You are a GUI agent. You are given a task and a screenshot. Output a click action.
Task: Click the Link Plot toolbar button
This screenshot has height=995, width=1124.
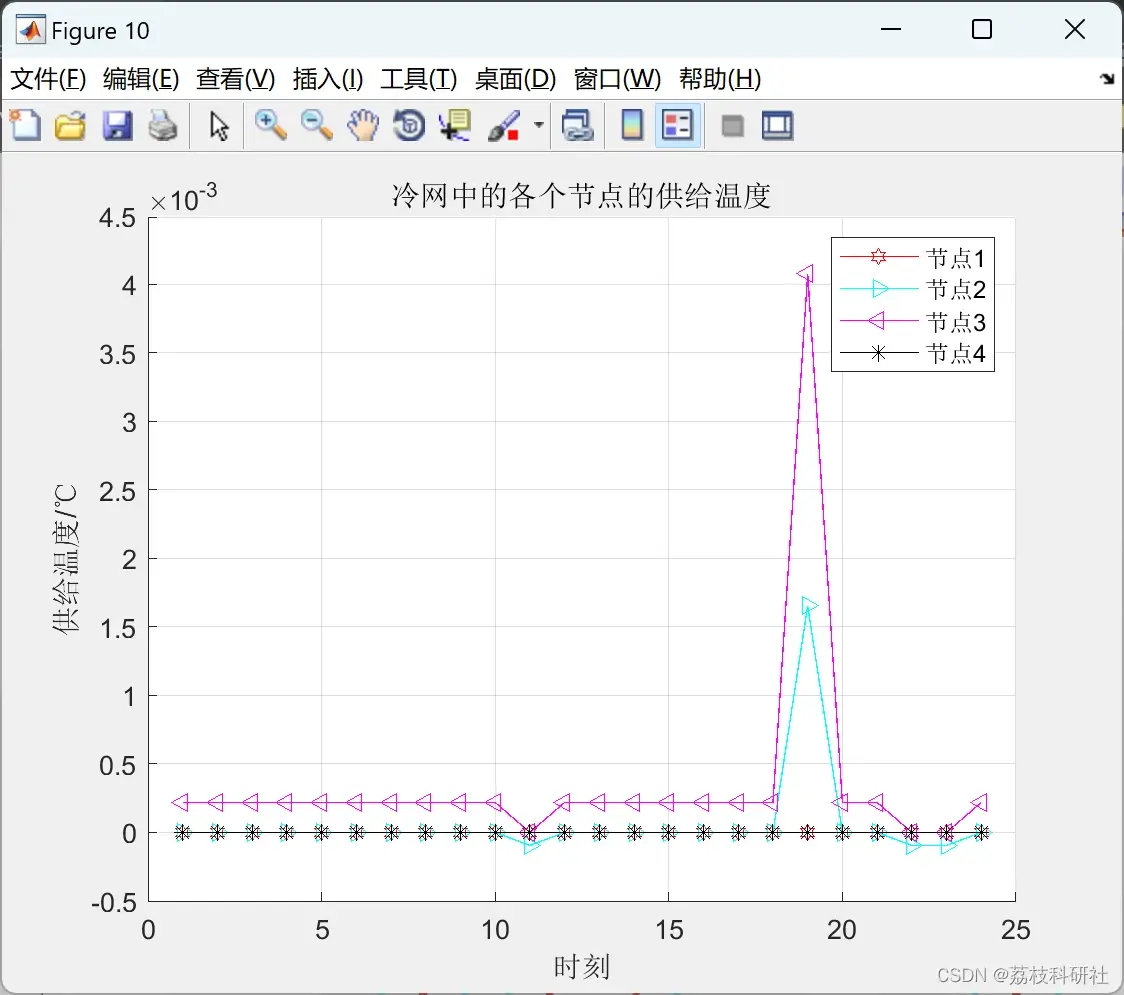(x=577, y=126)
